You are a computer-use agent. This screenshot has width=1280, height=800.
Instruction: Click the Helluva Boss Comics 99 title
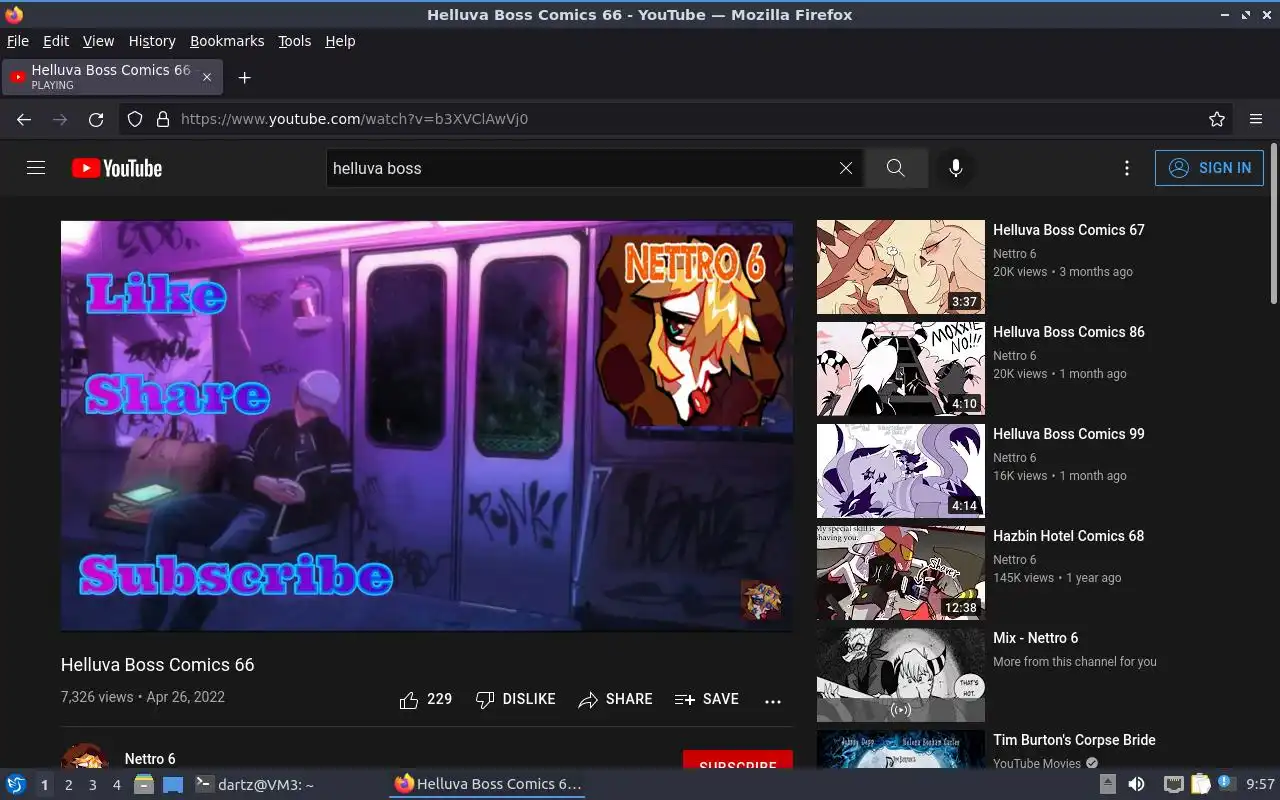click(x=1069, y=434)
